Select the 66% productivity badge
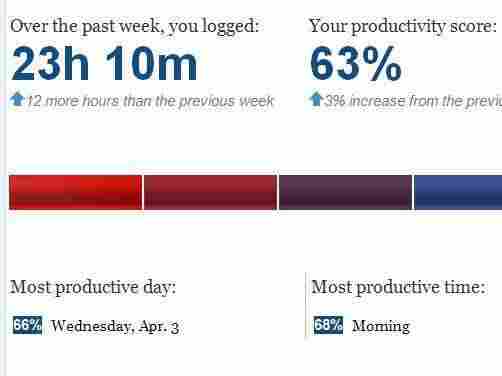Viewport: 502px width, 376px height. (x=28, y=325)
